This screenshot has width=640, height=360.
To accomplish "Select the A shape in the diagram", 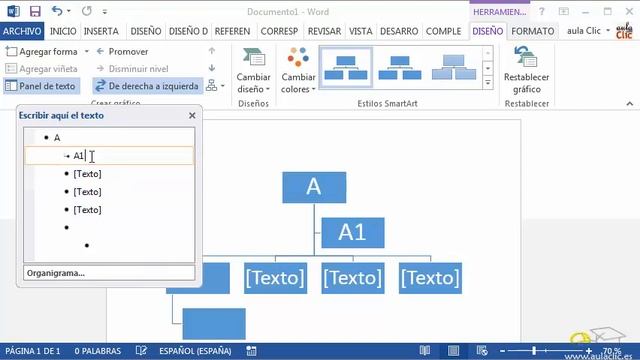I will click(314, 187).
